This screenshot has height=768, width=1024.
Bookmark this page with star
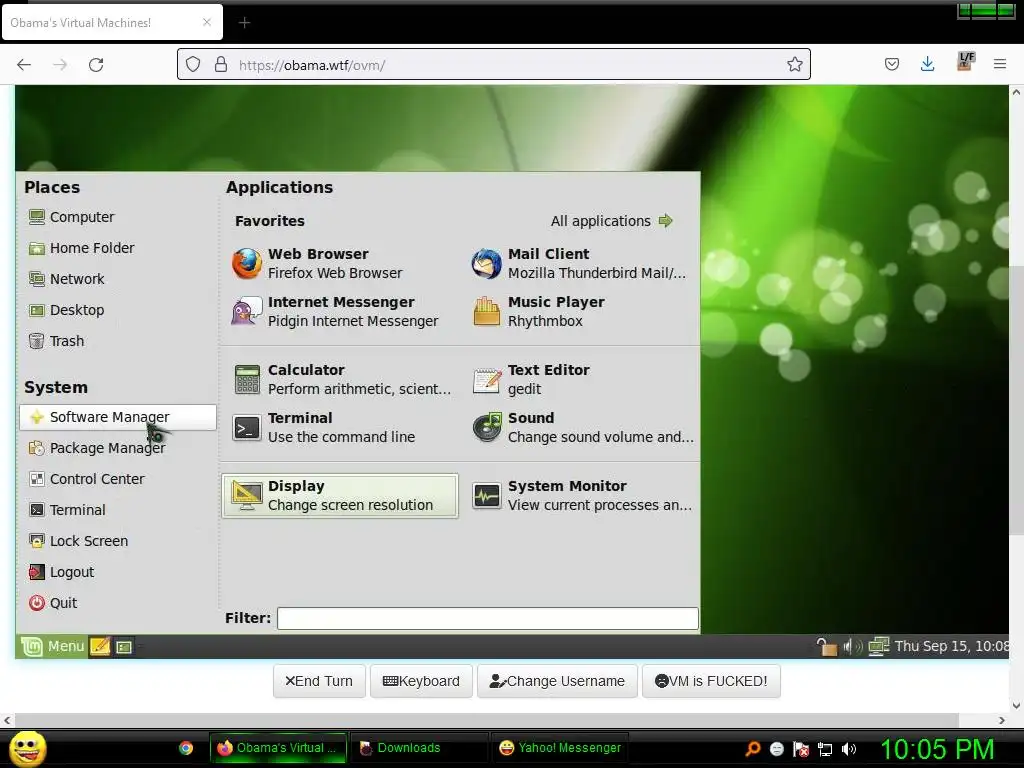[795, 64]
